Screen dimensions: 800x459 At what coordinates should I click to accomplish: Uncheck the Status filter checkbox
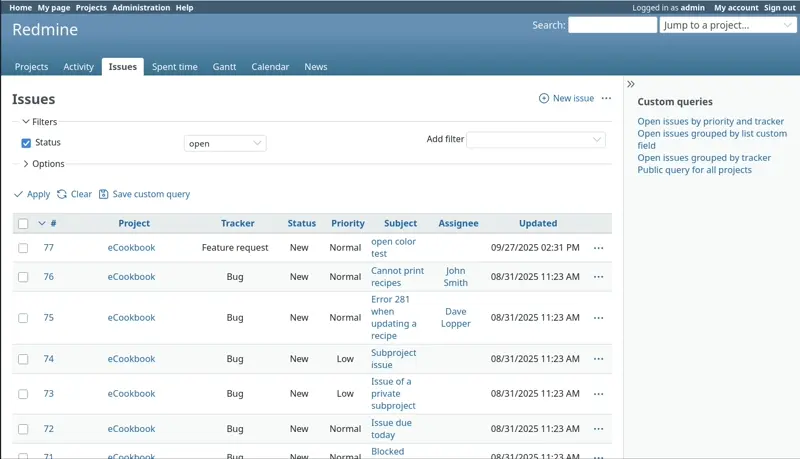coord(26,144)
